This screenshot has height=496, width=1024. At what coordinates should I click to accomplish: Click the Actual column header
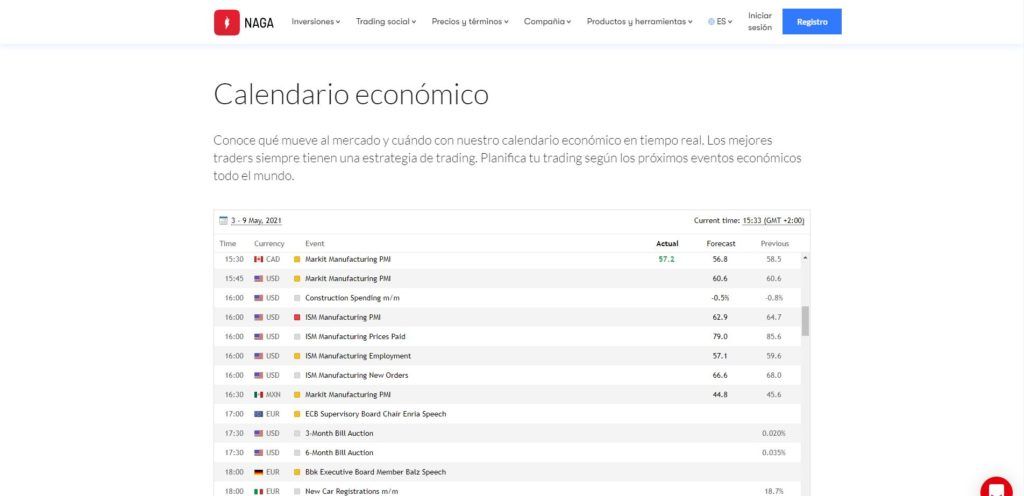pos(667,243)
